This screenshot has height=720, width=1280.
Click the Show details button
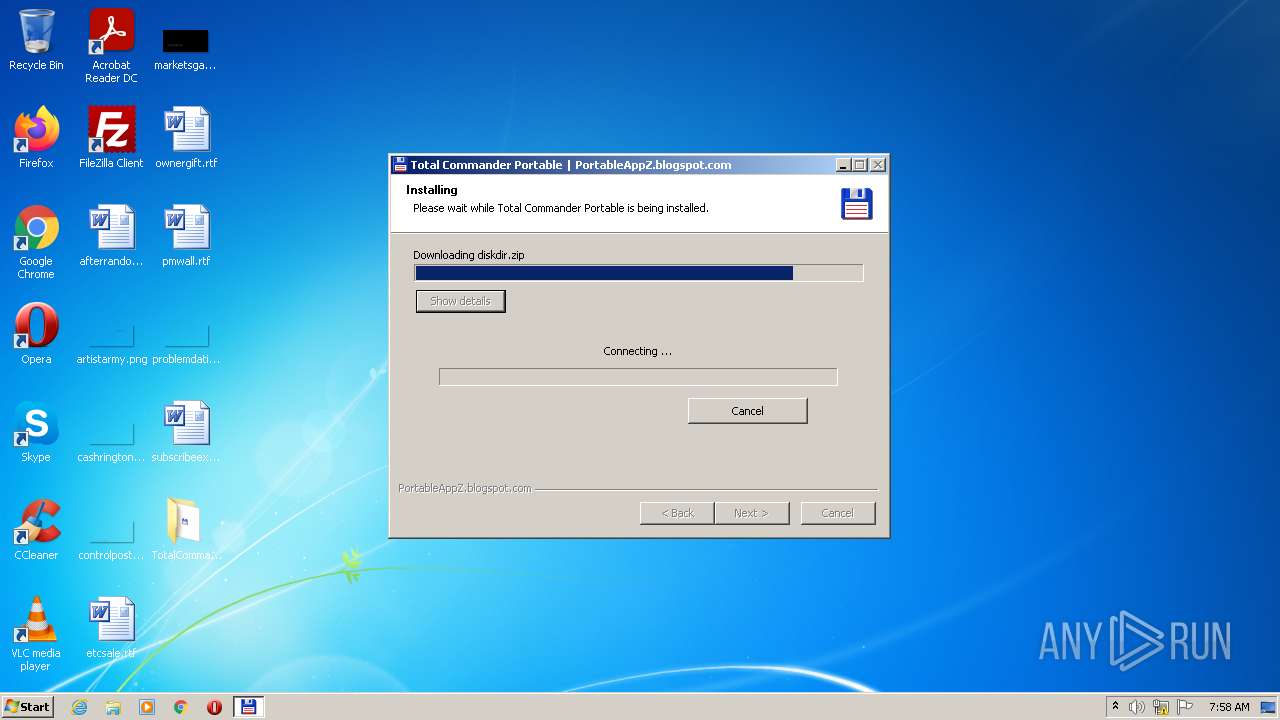coord(460,301)
